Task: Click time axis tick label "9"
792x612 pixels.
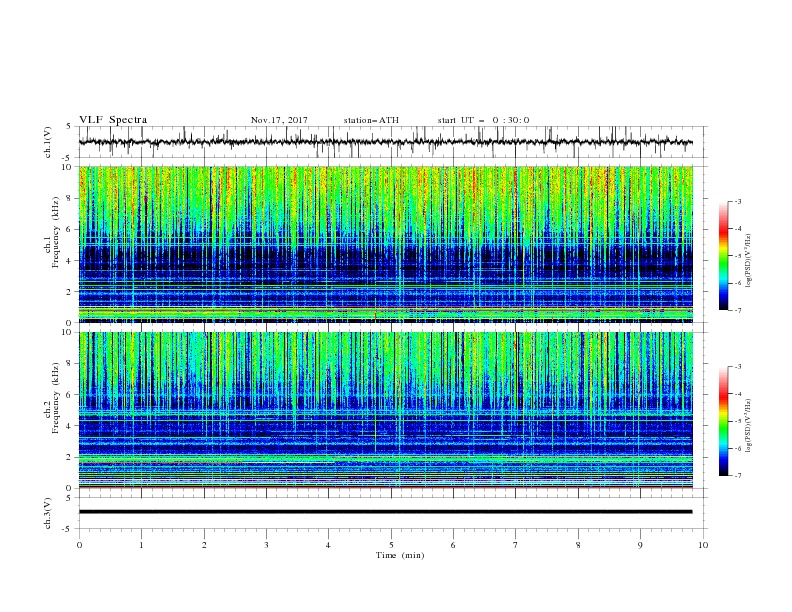Action: pyautogui.click(x=640, y=545)
